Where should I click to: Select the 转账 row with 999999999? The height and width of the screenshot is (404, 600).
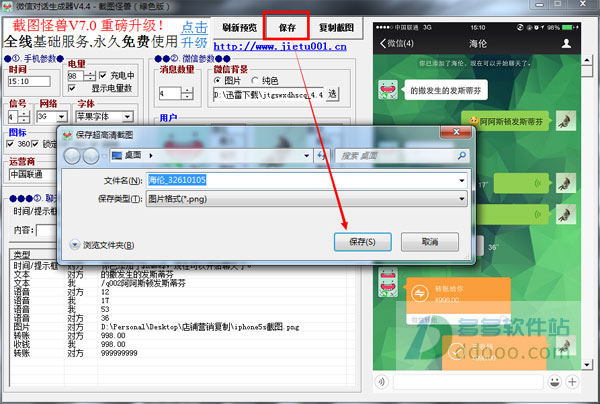coord(178,353)
